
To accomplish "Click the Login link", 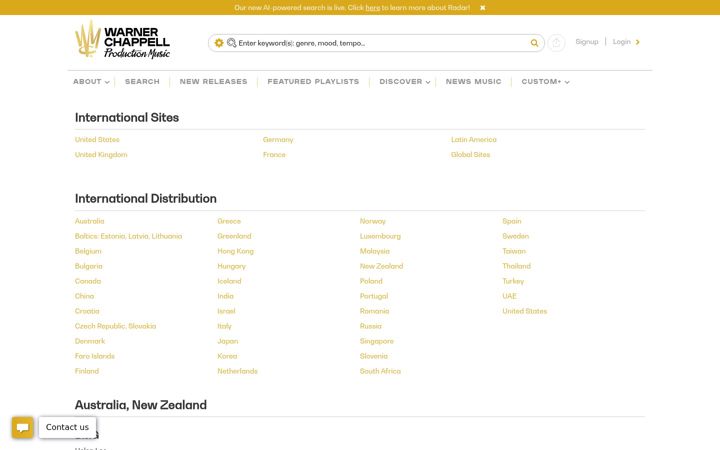I will (x=621, y=42).
